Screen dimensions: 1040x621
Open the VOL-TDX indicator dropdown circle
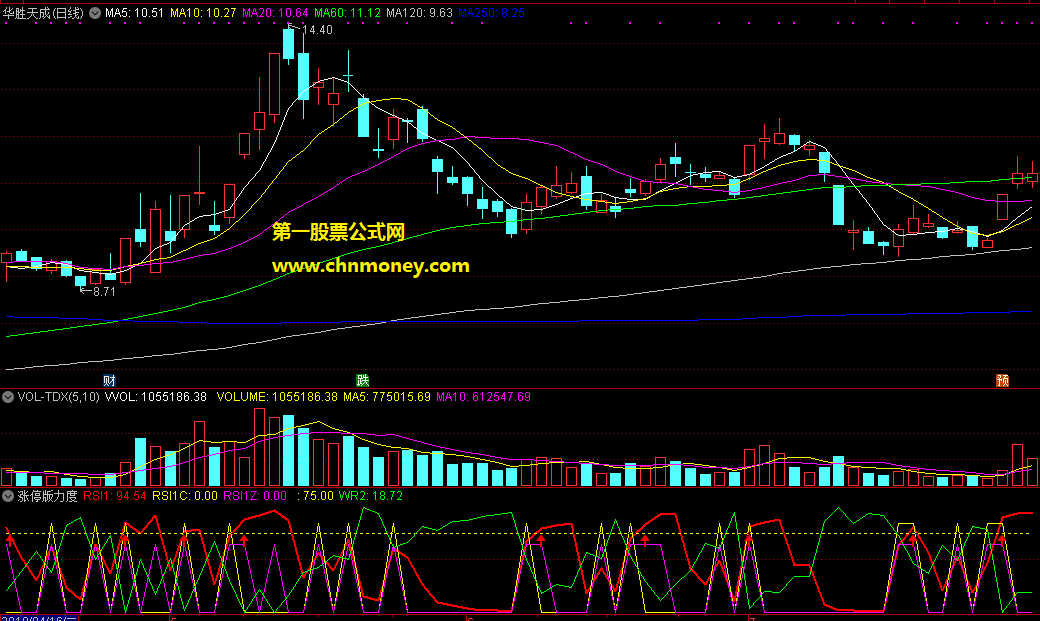point(8,397)
